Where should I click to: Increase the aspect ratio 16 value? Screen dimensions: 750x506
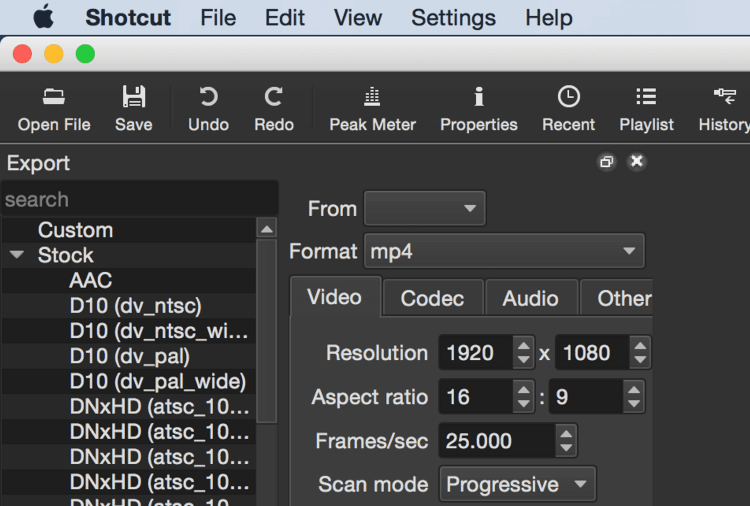(524, 389)
